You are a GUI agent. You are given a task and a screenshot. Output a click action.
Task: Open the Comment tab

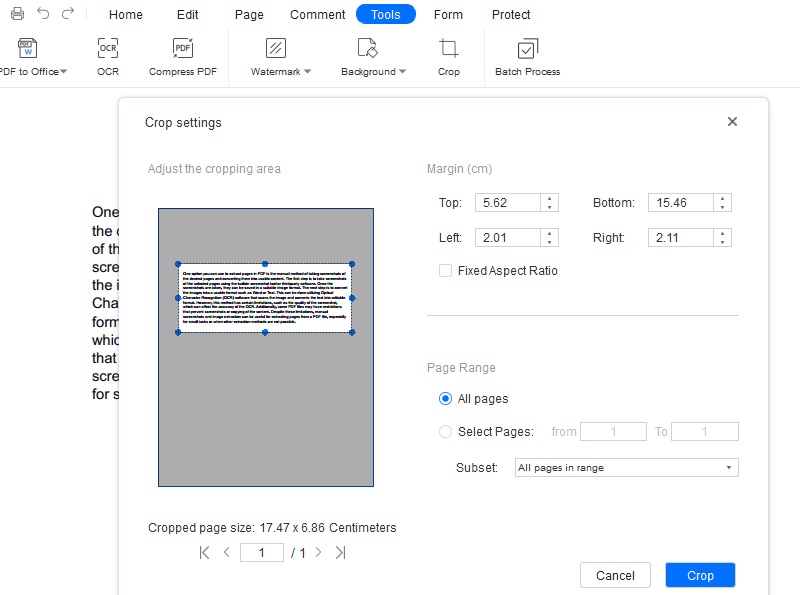317,14
